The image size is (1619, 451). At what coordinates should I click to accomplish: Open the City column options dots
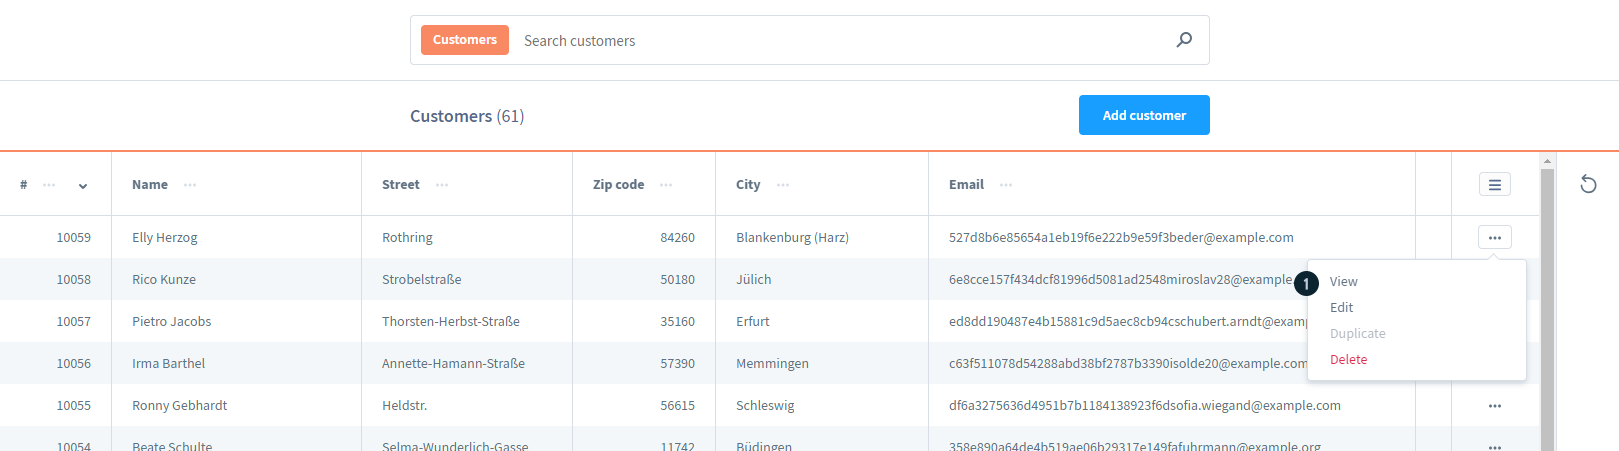(783, 185)
